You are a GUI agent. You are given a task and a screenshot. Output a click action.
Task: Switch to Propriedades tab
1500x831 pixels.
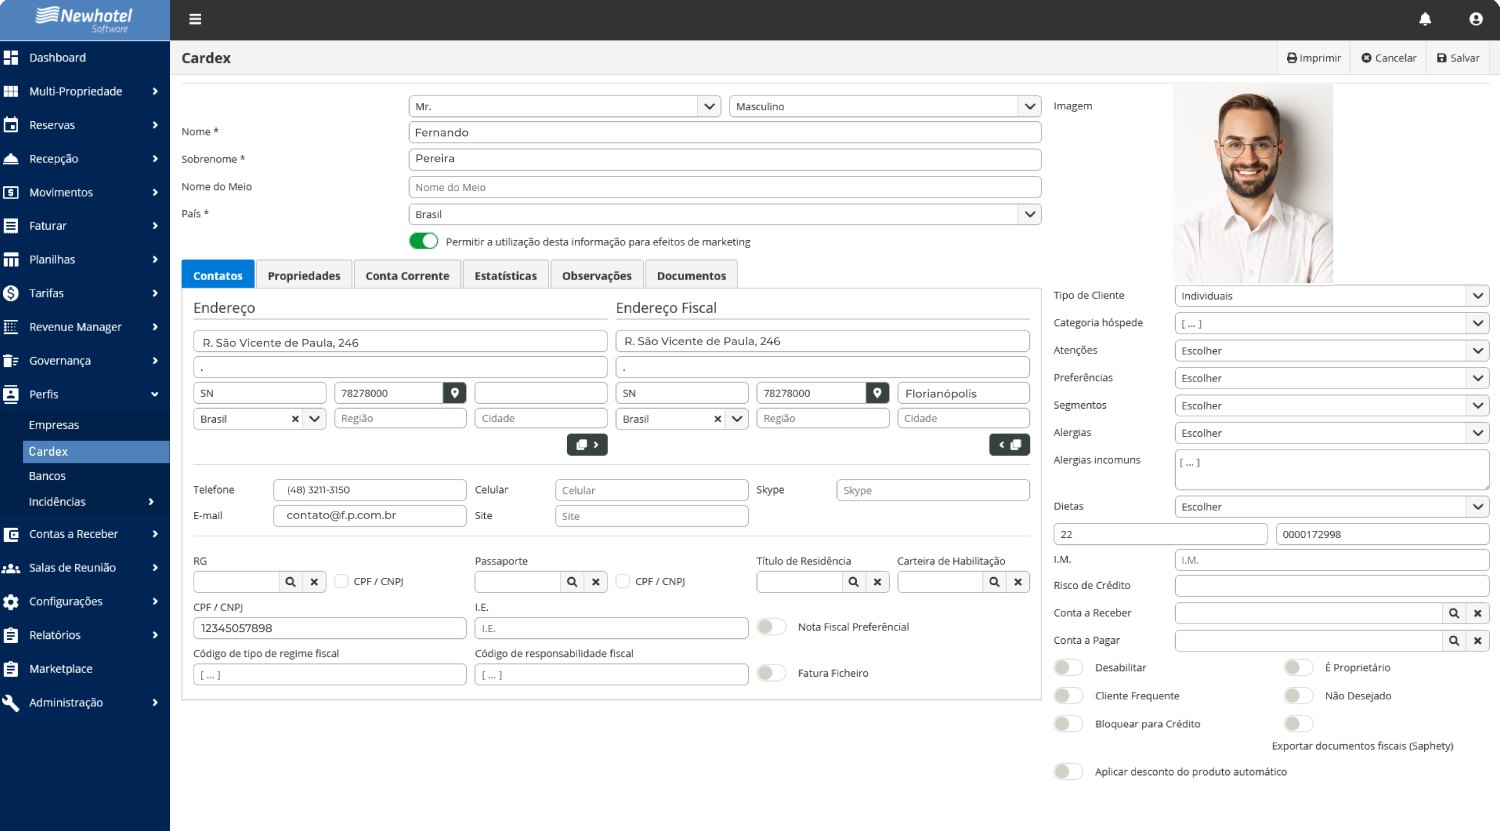point(304,276)
